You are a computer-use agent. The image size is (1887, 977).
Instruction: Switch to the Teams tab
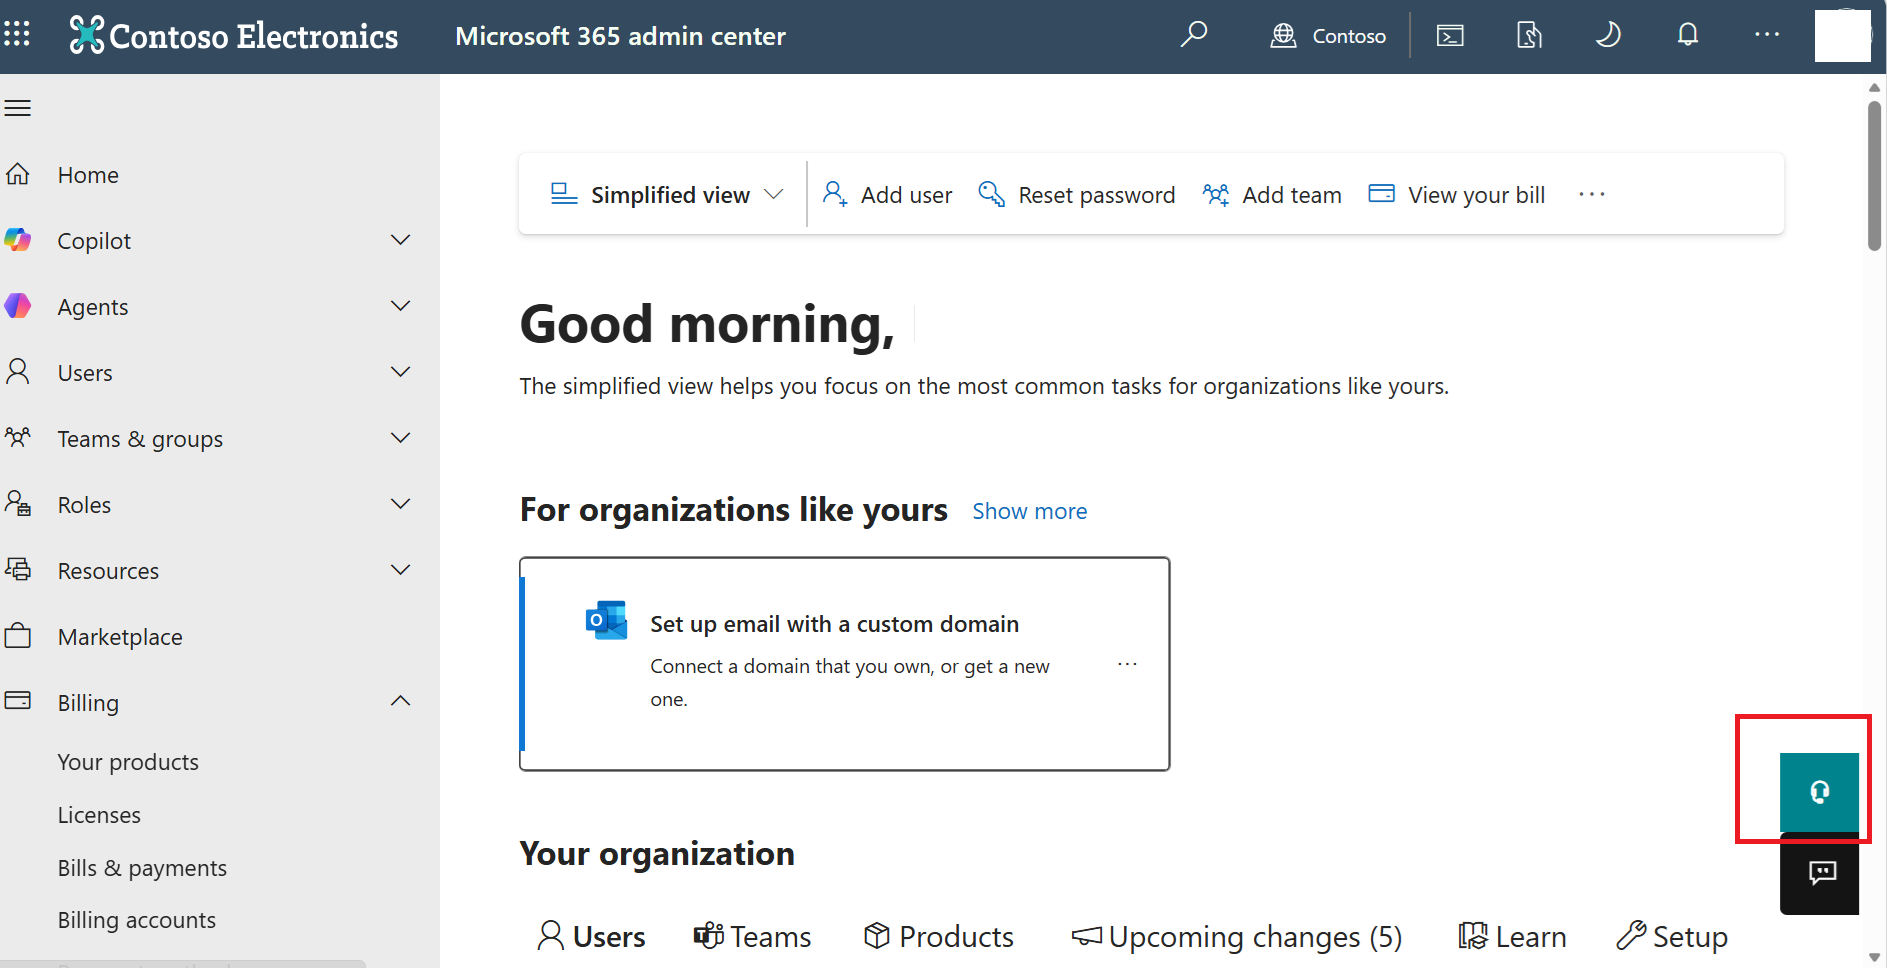point(753,936)
